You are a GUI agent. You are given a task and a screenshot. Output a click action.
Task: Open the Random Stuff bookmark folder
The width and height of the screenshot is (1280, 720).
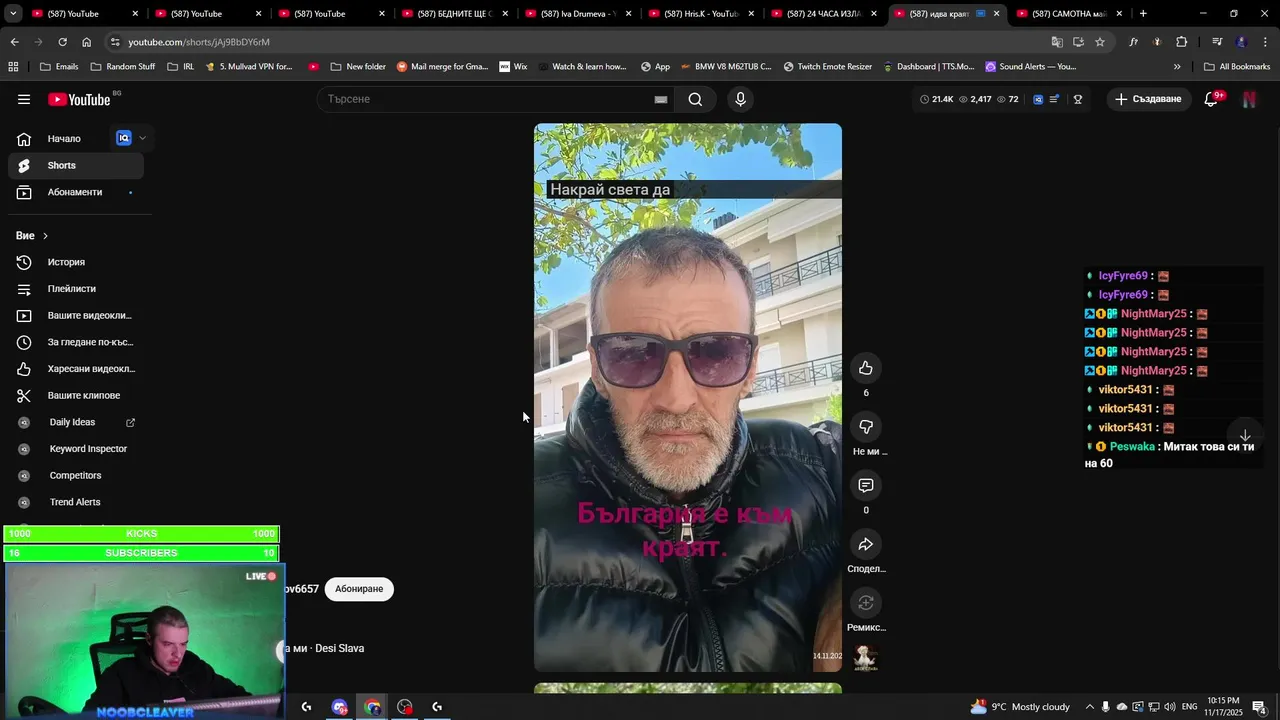[x=123, y=67]
